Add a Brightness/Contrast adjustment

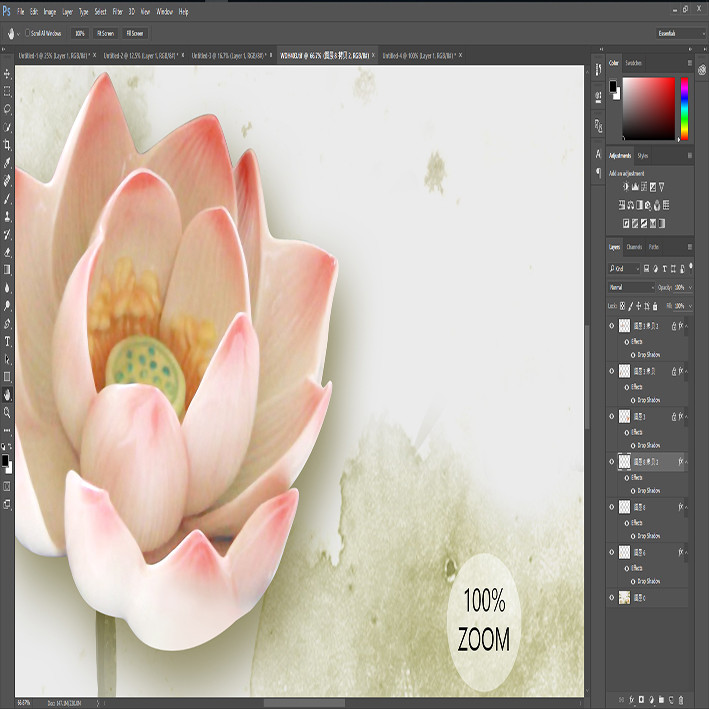click(626, 187)
